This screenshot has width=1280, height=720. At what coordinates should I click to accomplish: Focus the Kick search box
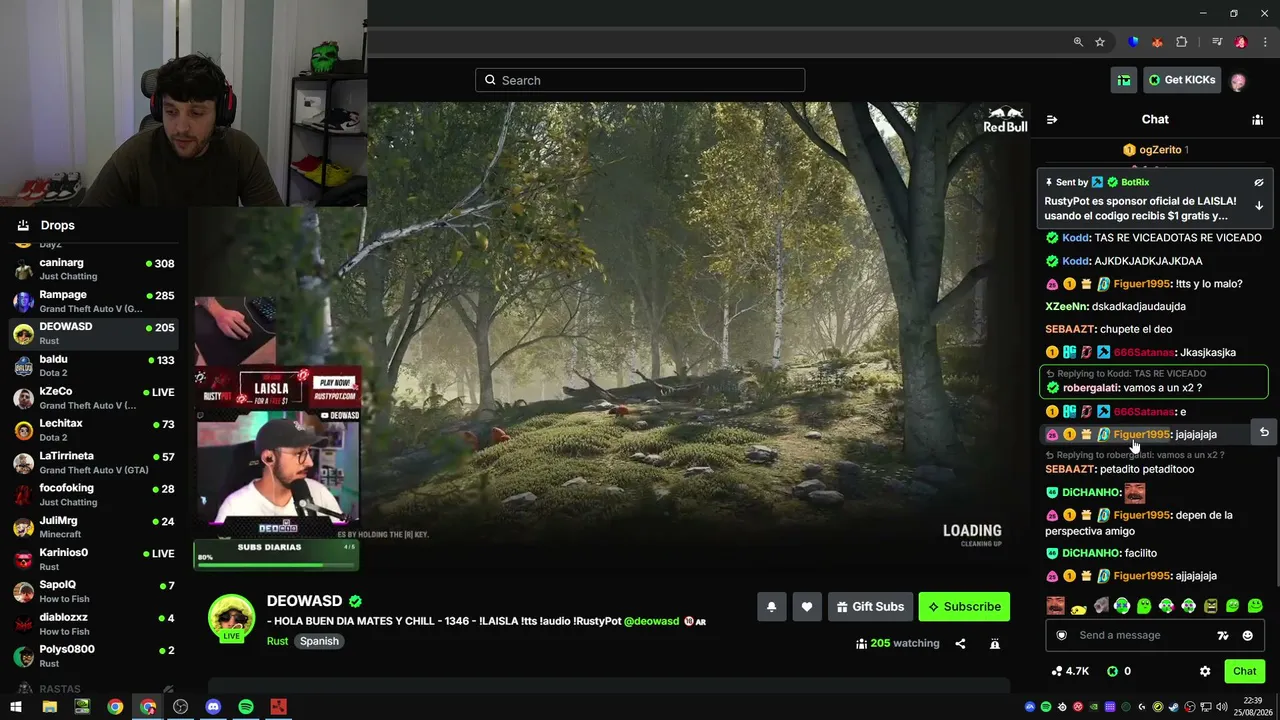[640, 80]
